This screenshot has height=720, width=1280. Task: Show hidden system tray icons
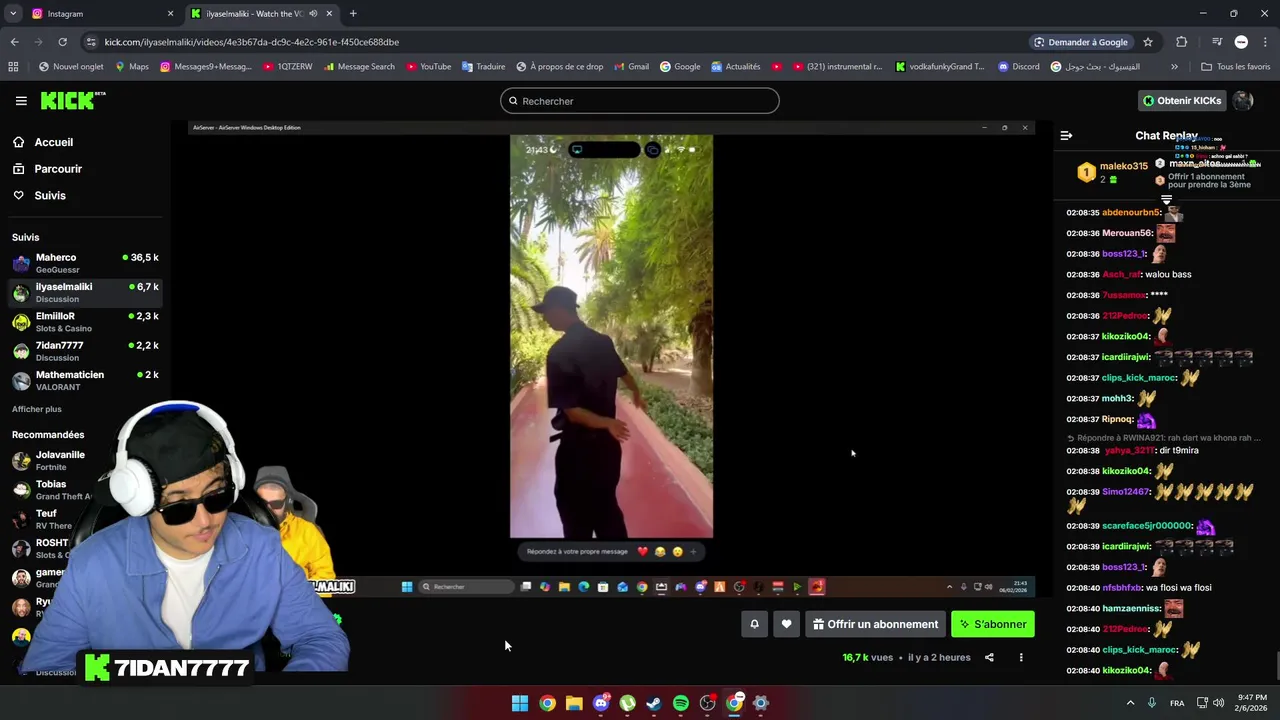[x=1130, y=703]
